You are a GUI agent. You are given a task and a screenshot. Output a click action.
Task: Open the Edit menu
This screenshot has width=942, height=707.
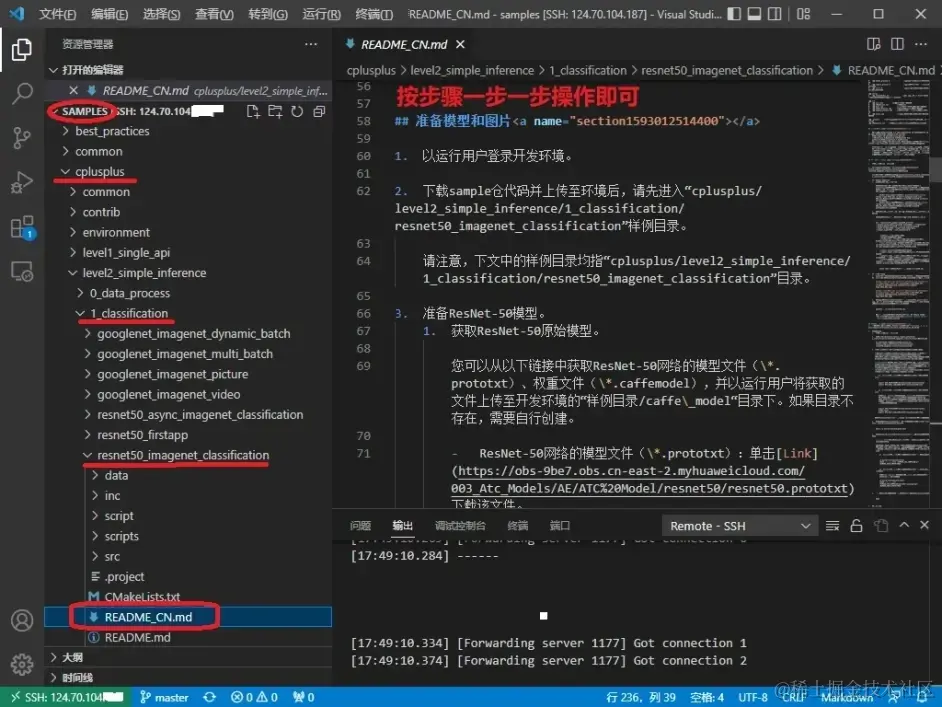tap(109, 14)
